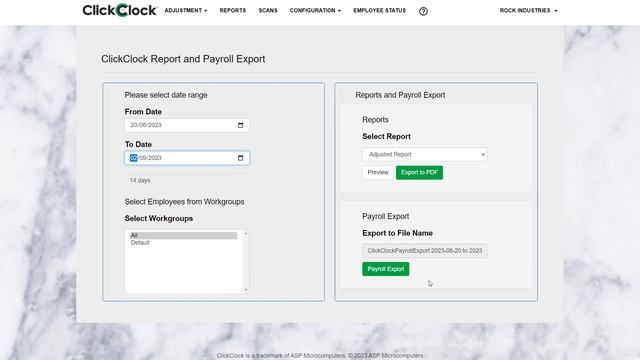This screenshot has height=360, width=640.
Task: Go to Scans page
Action: pos(268,10)
